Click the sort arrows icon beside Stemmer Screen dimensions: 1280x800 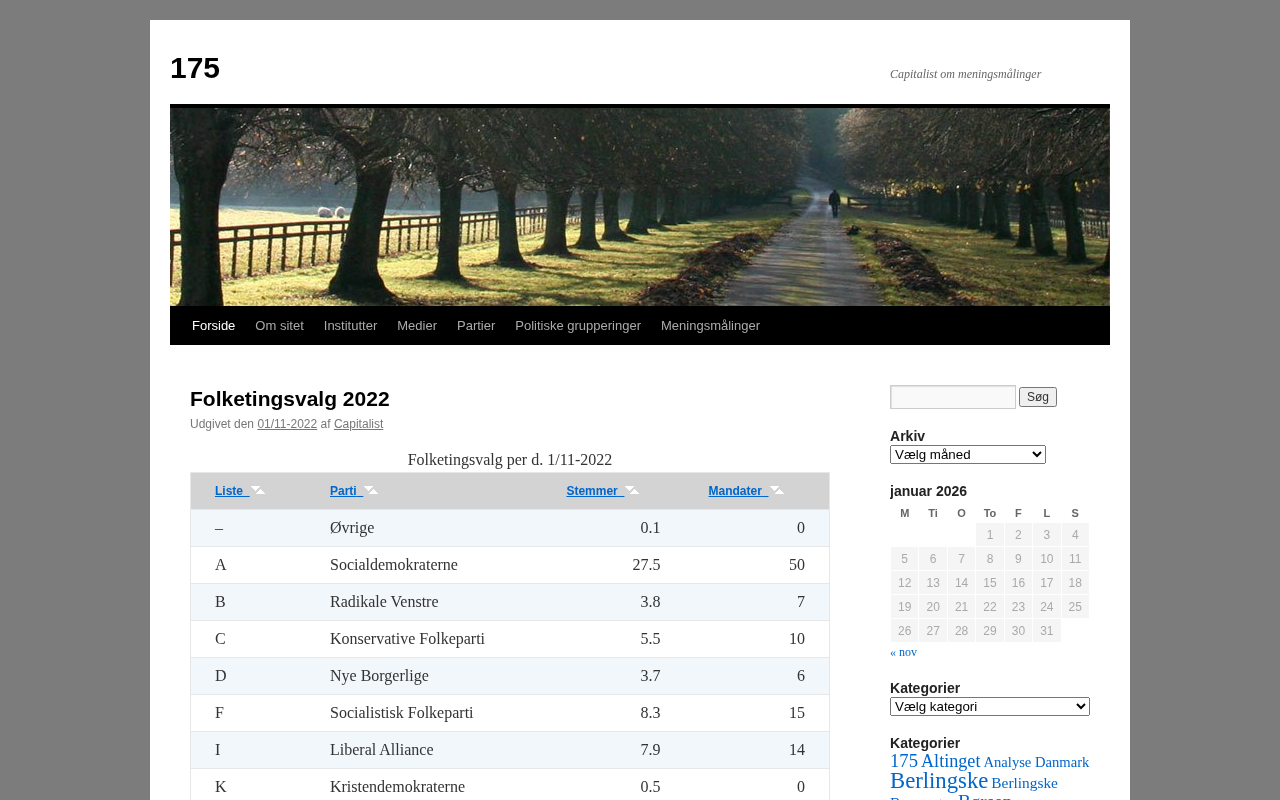coord(632,491)
